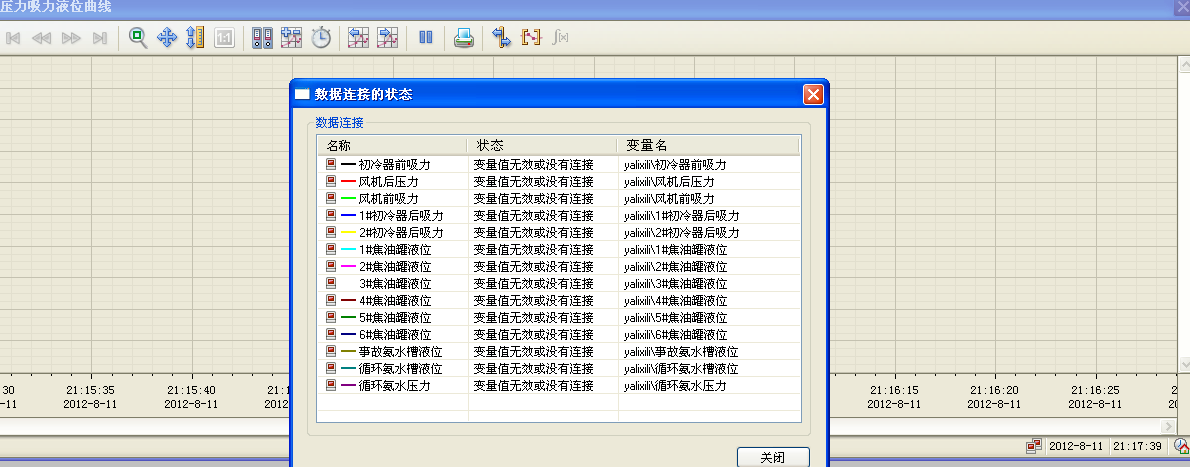Click the vertical ruler scale tool

pyautogui.click(x=195, y=38)
